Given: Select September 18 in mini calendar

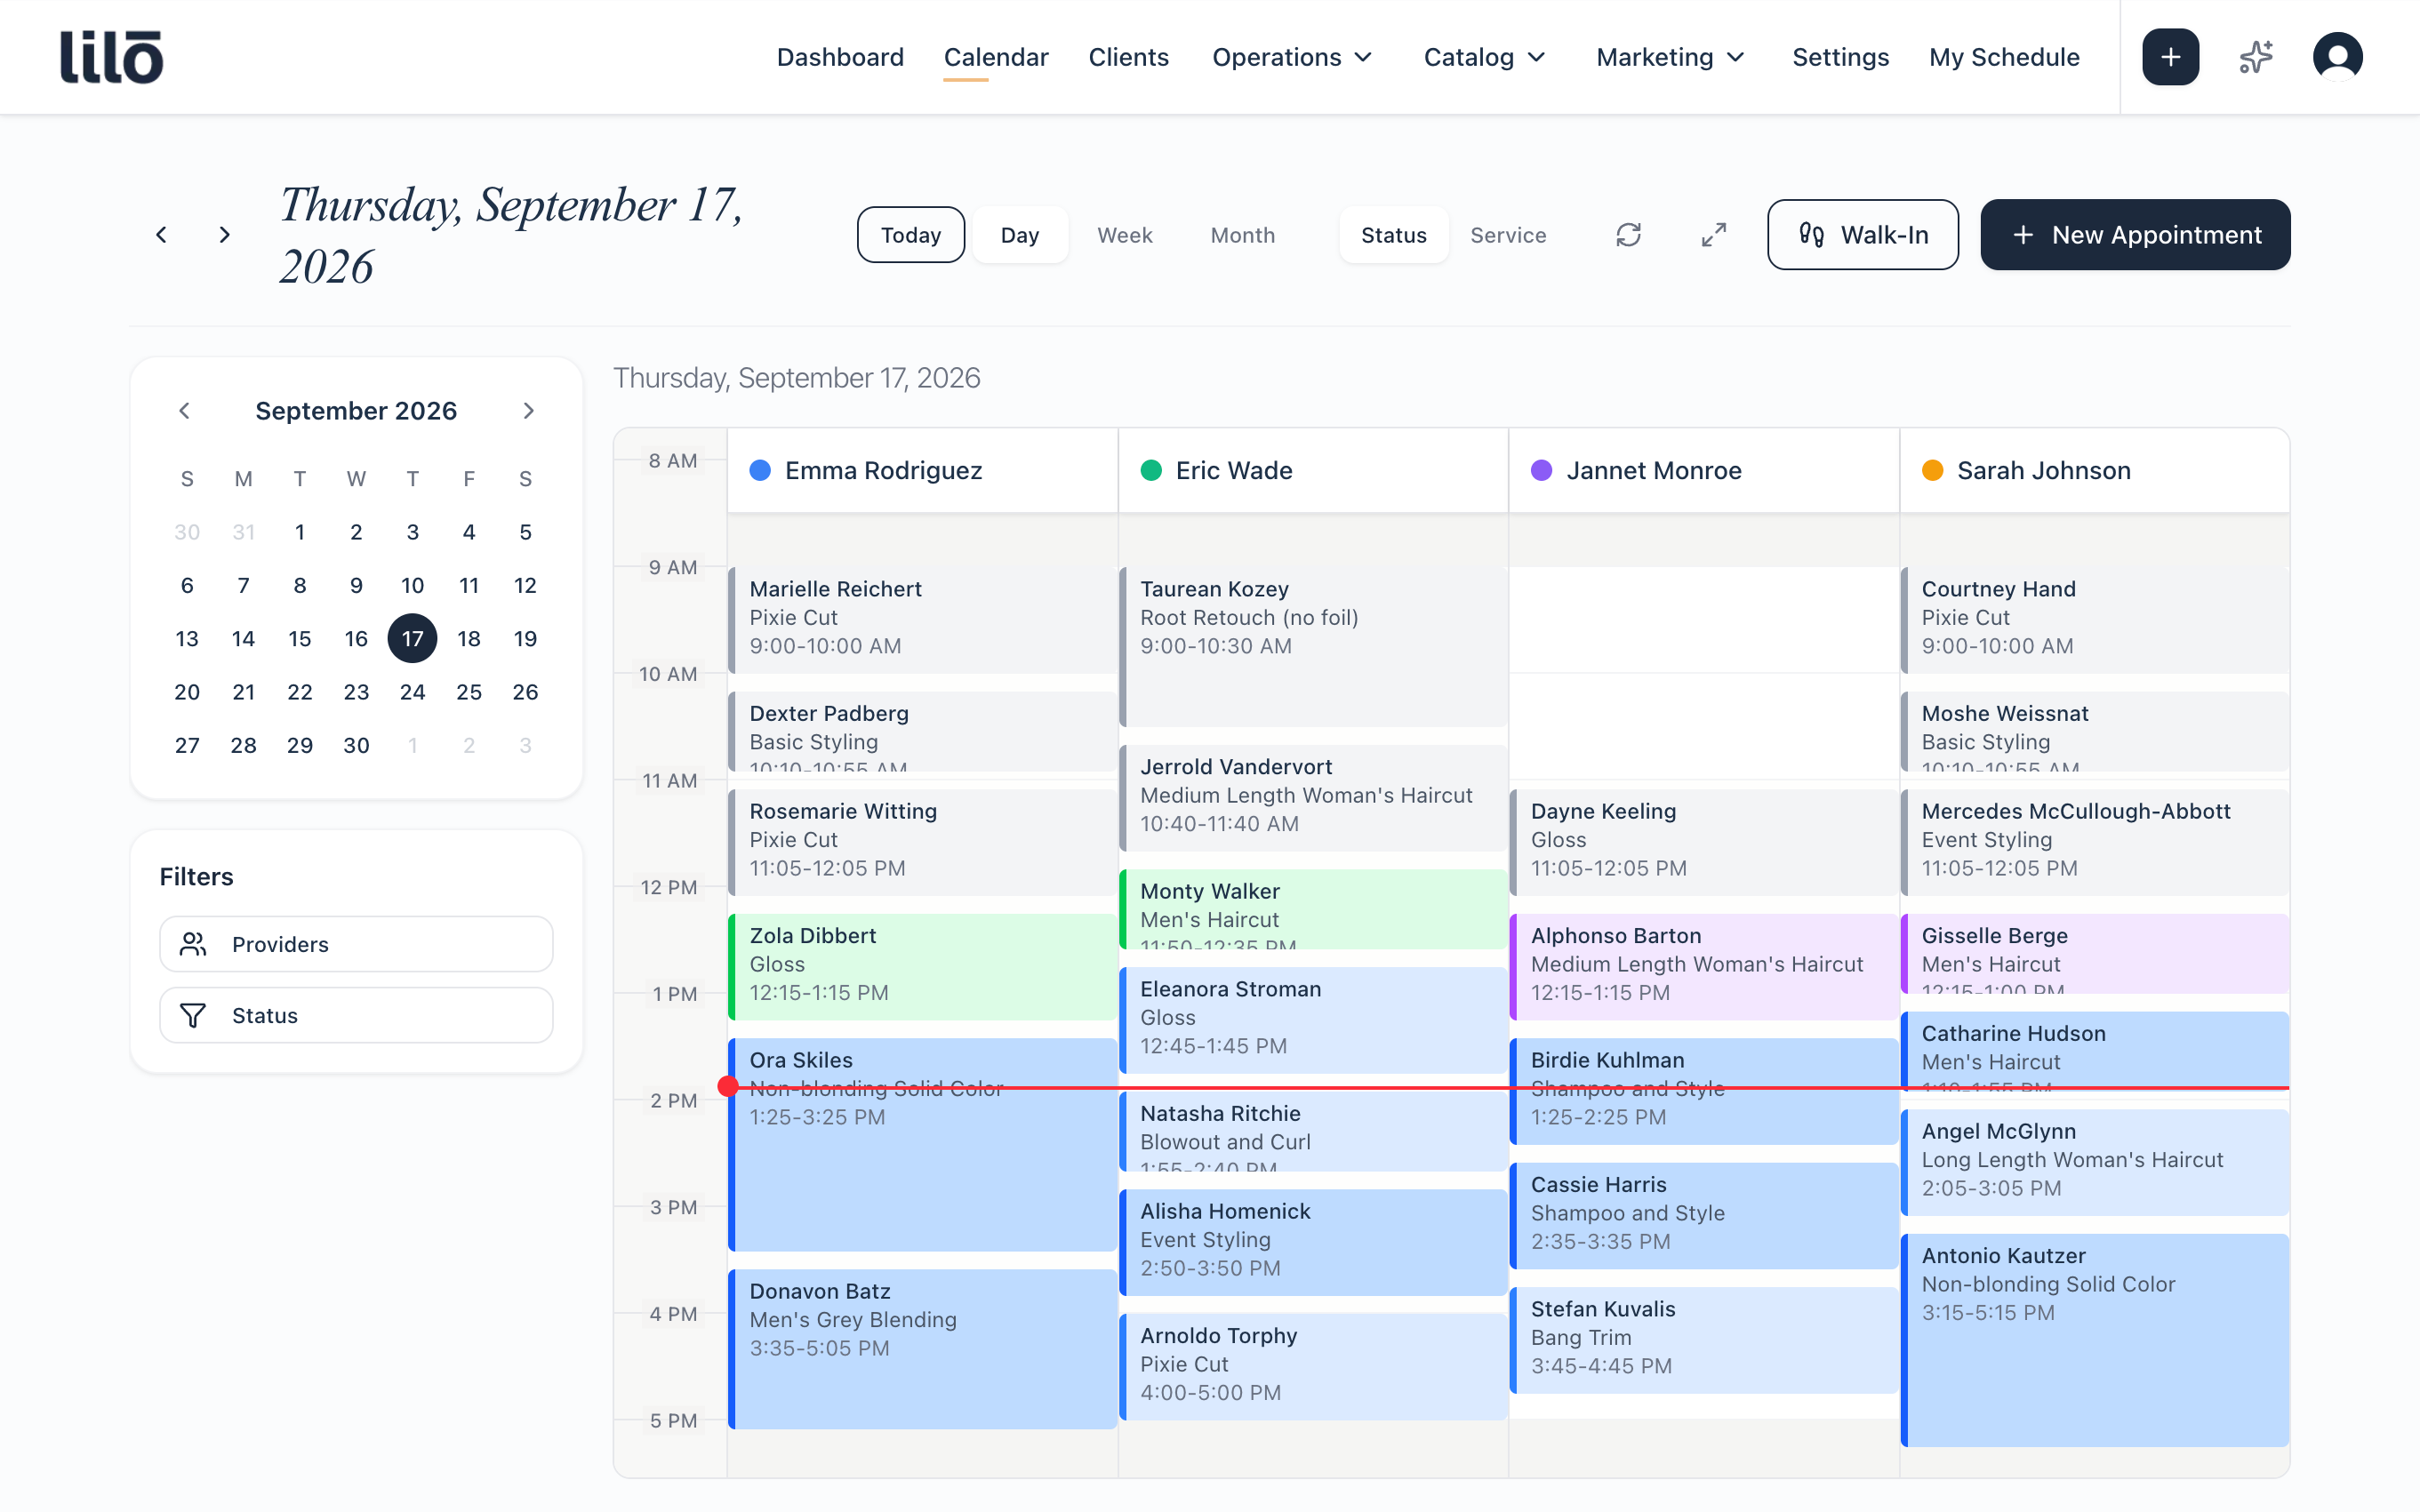Looking at the screenshot, I should coord(469,639).
